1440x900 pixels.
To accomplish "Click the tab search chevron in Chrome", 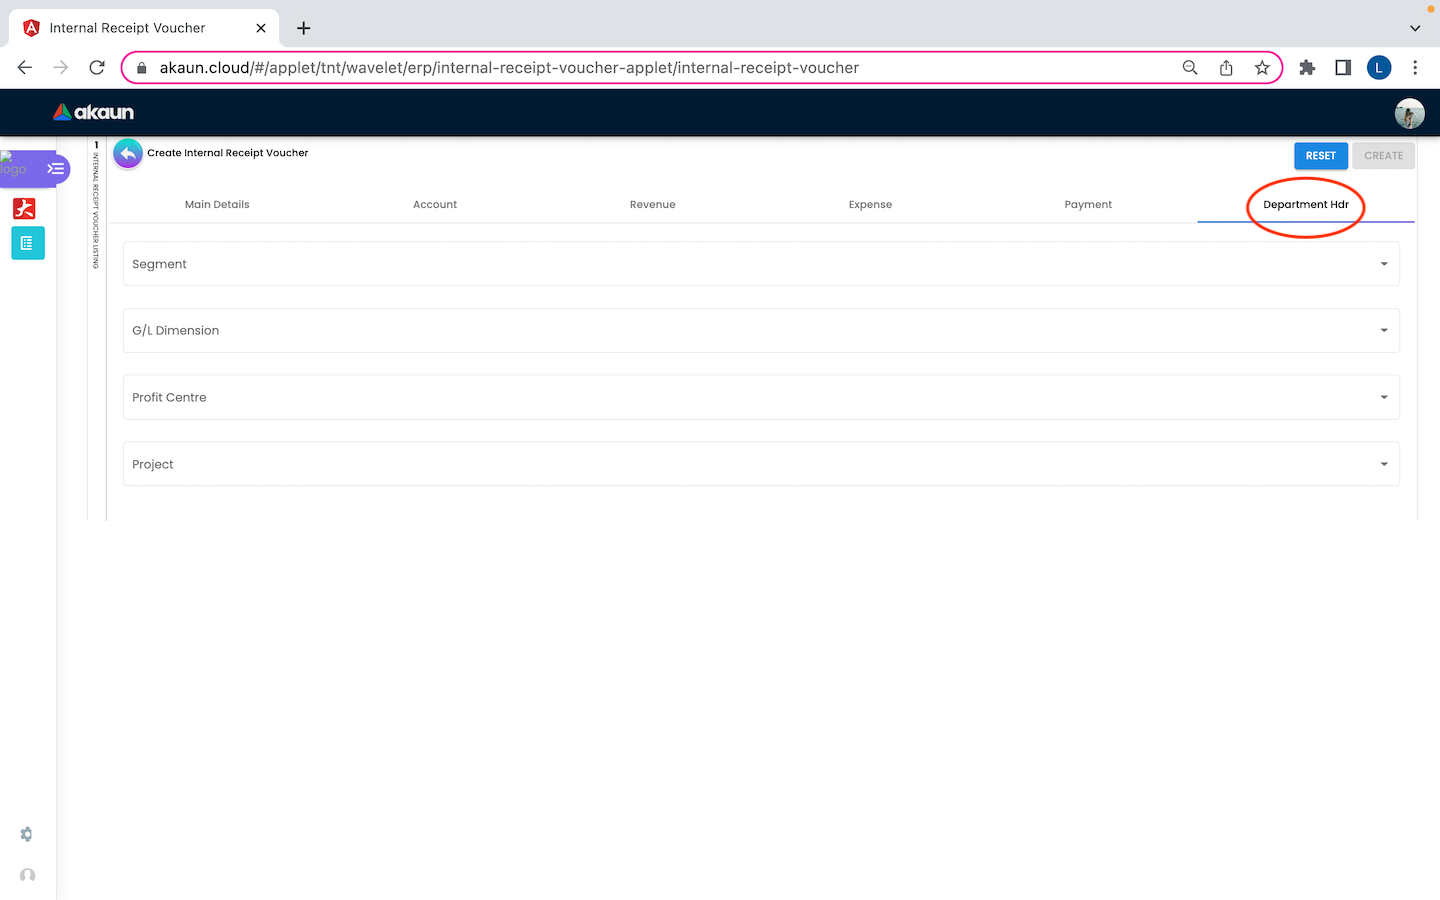I will tap(1415, 28).
